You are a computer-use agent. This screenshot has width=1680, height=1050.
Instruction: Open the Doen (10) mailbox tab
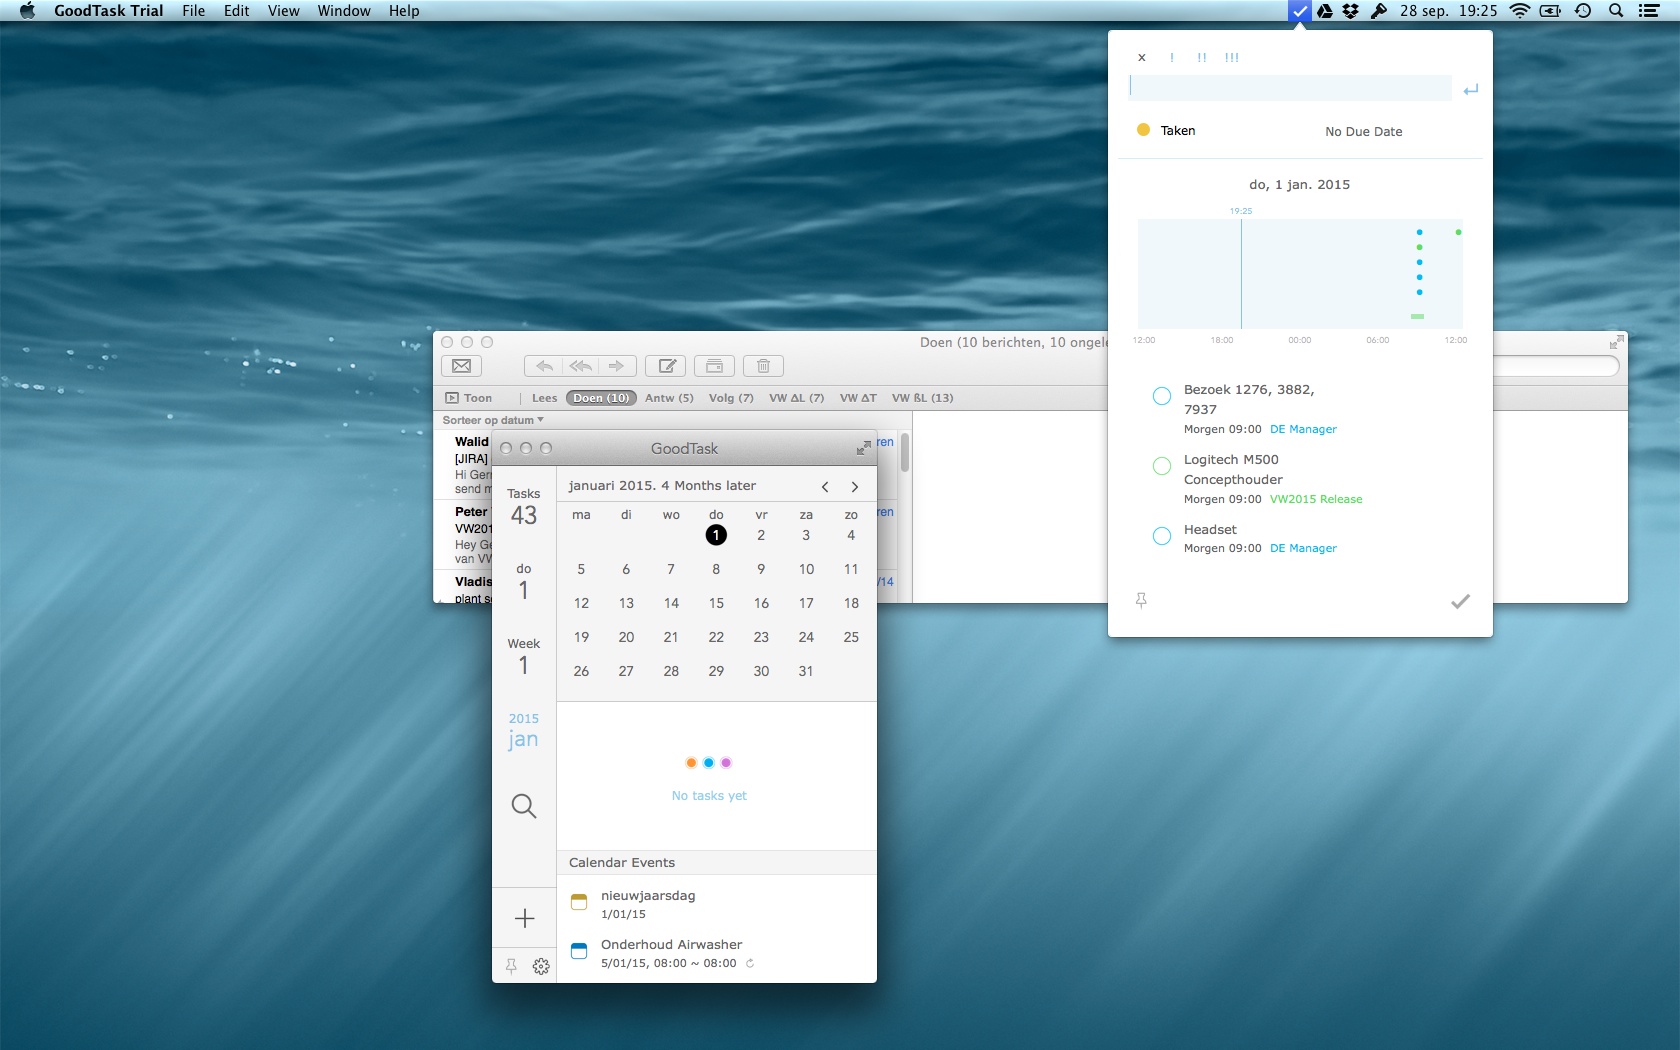601,398
